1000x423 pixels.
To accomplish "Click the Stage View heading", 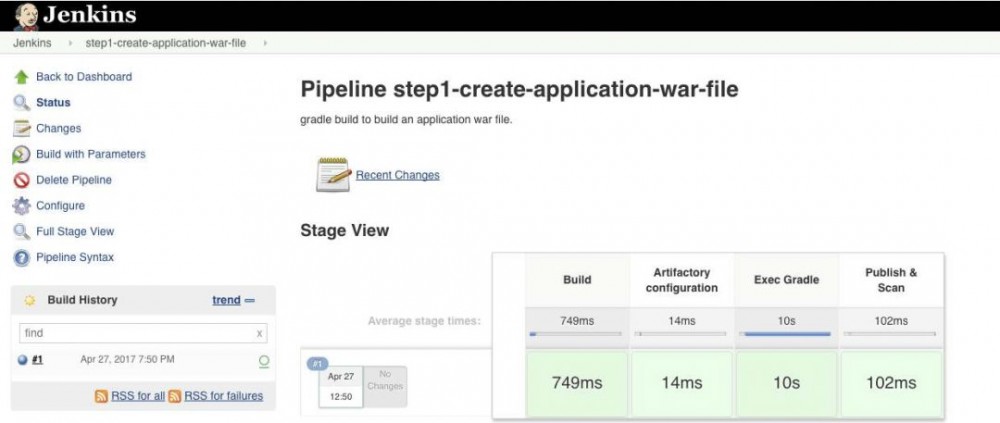I will pyautogui.click(x=344, y=230).
